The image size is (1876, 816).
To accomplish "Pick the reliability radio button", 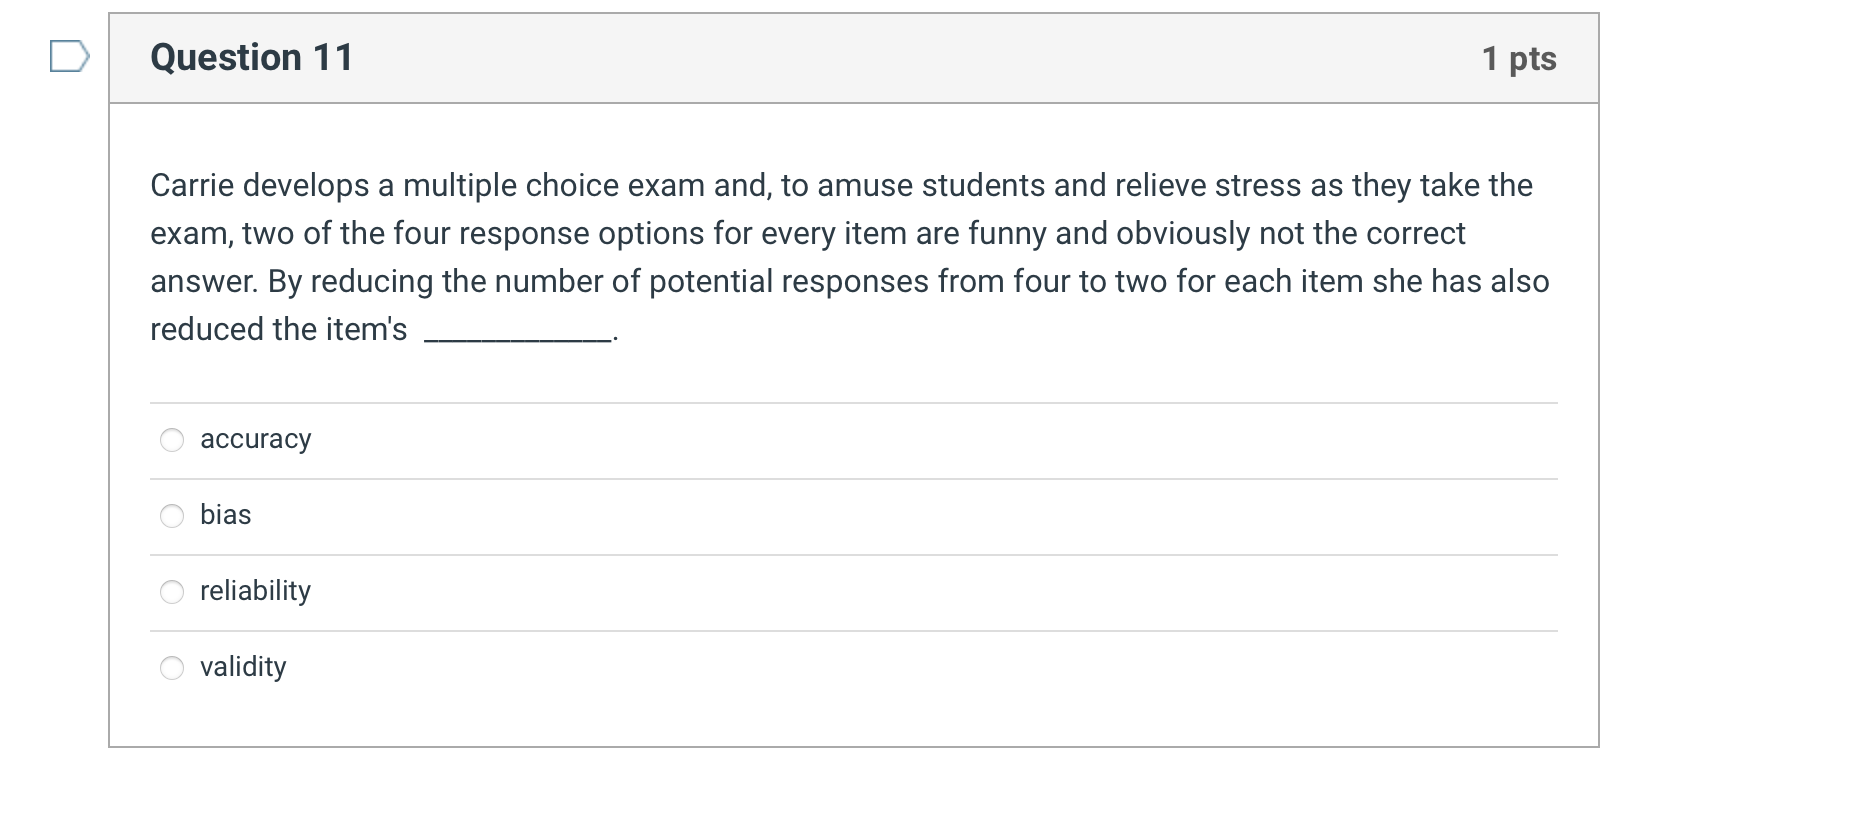I will pyautogui.click(x=172, y=592).
